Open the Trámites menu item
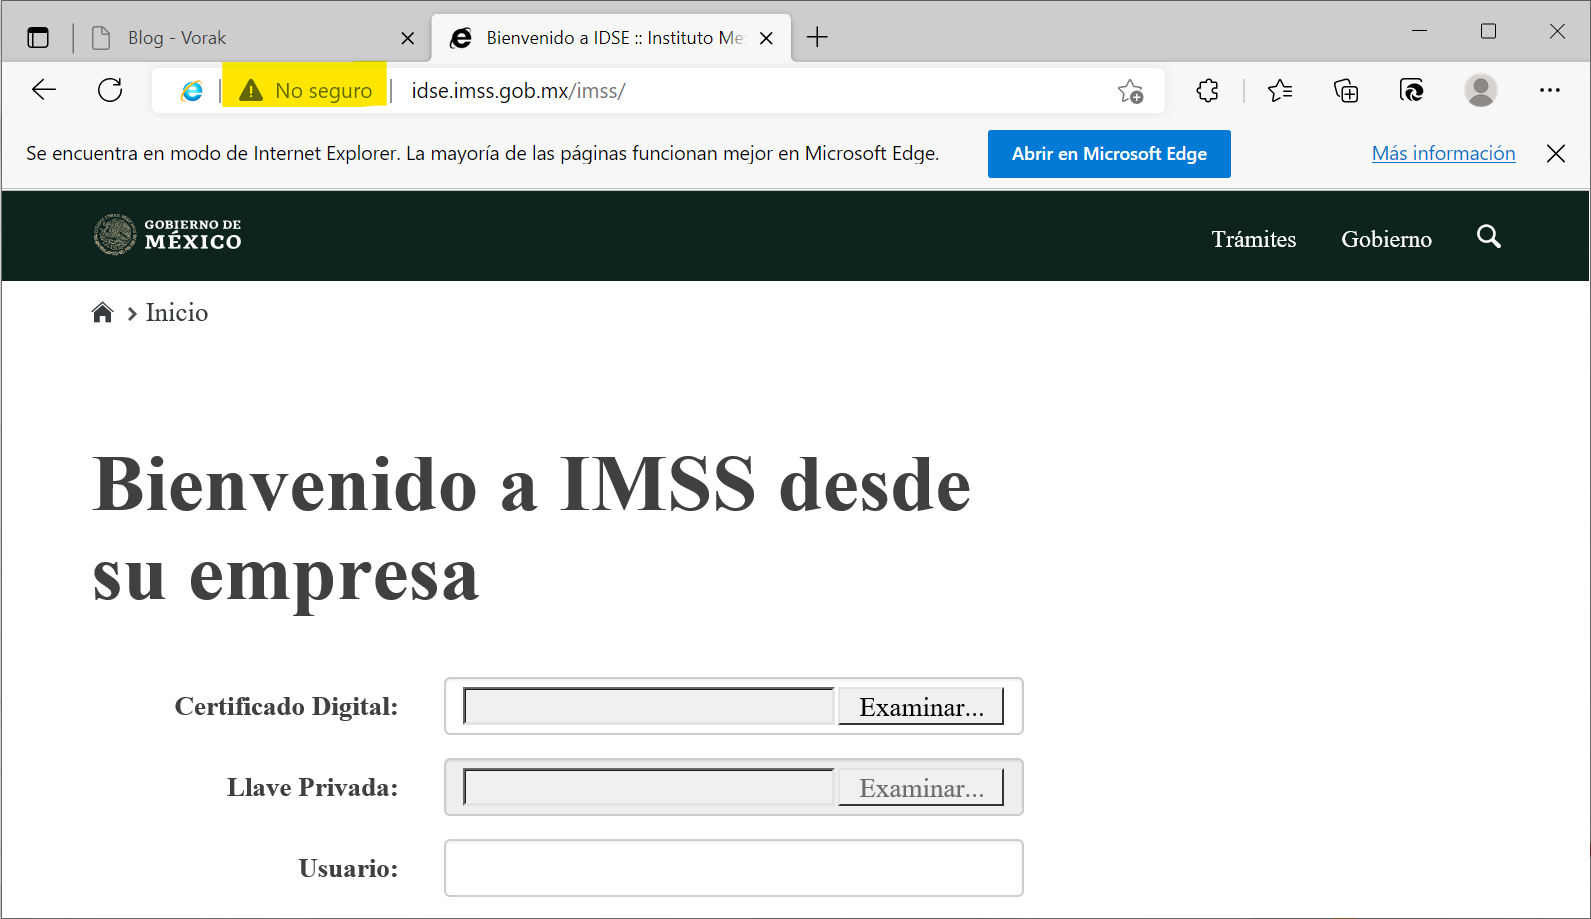Image resolution: width=1591 pixels, height=919 pixels. point(1253,239)
